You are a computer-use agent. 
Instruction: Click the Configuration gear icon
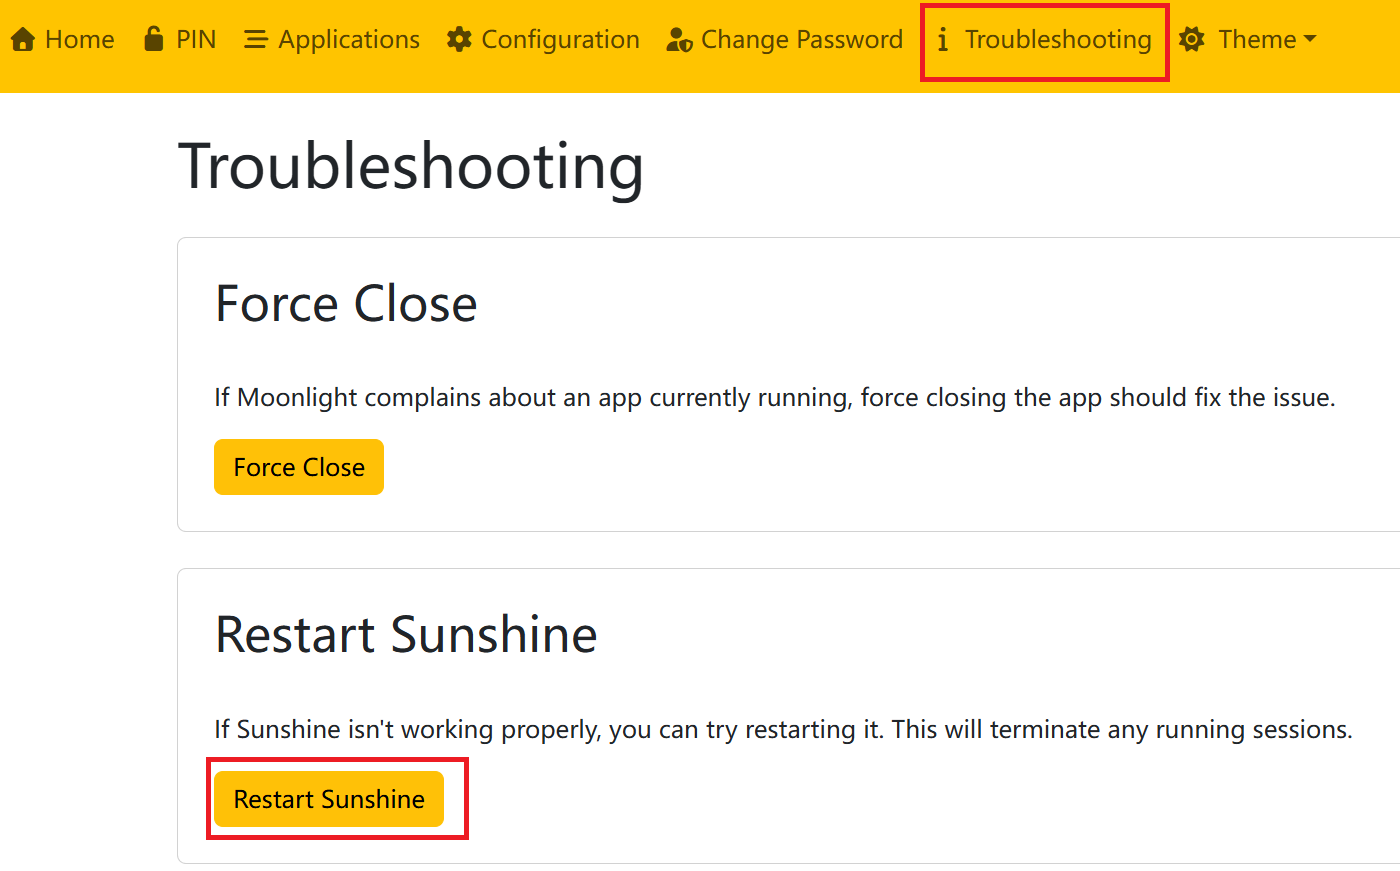point(459,40)
